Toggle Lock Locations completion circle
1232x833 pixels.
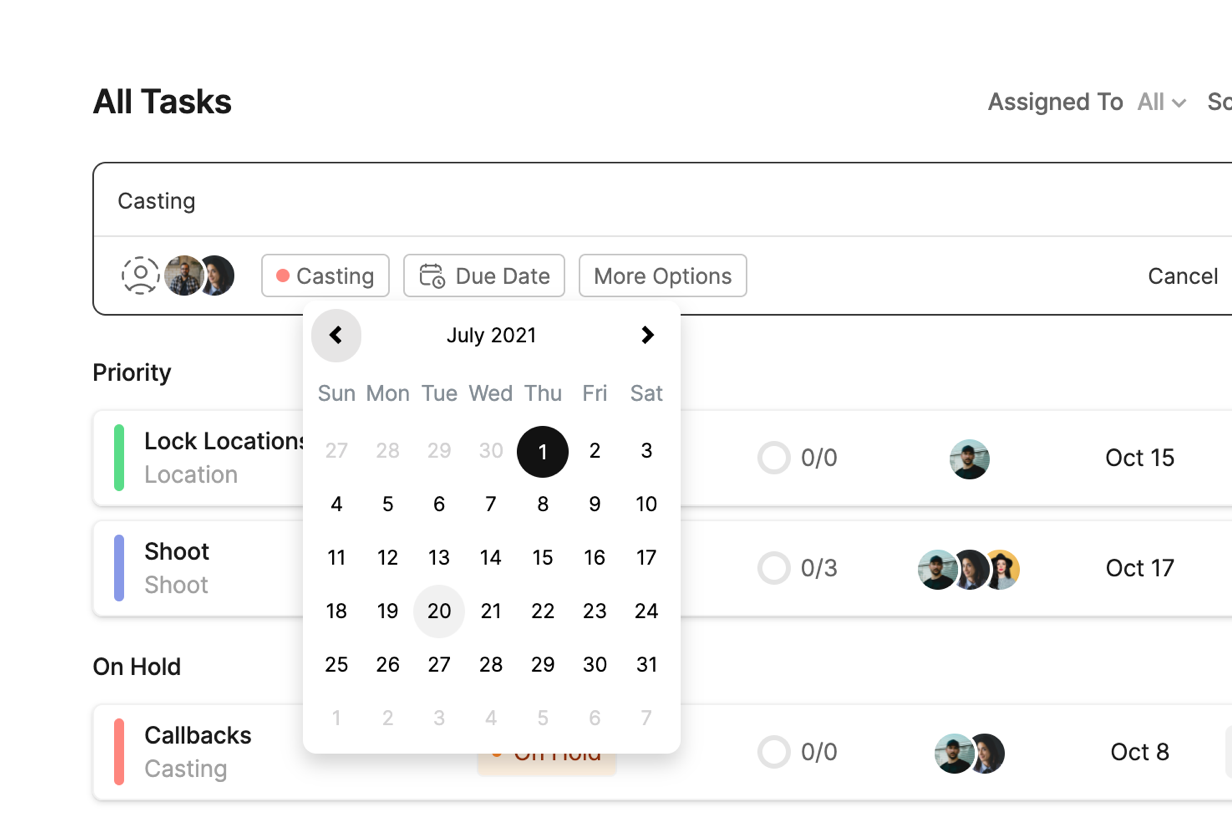pos(774,459)
